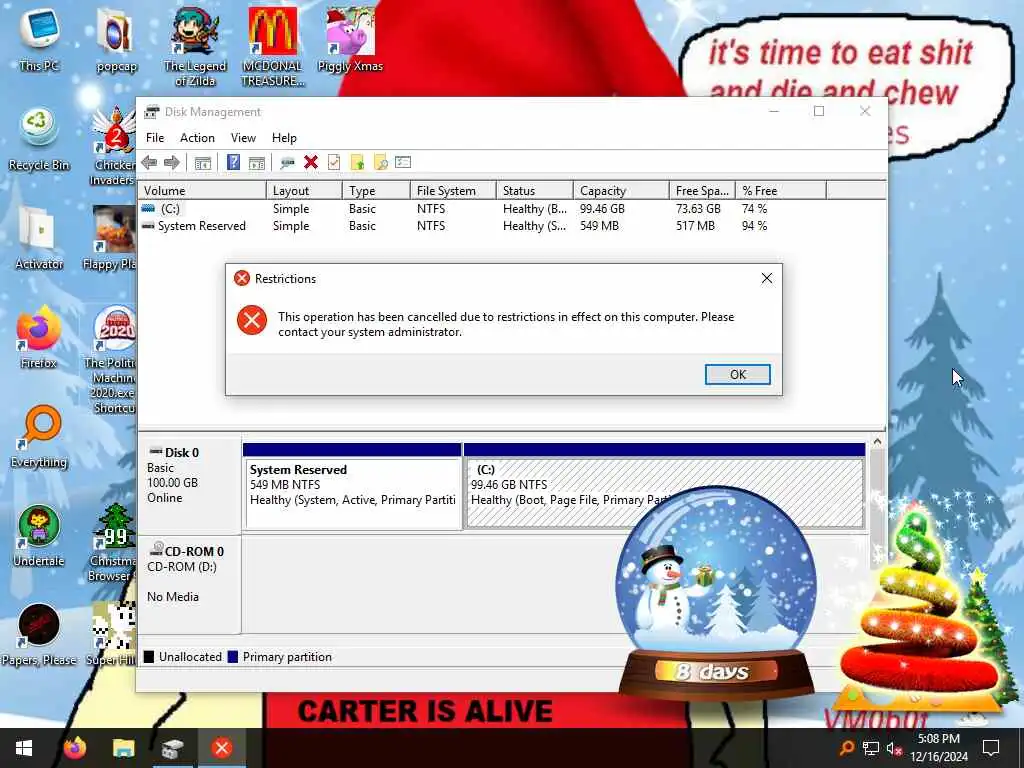Screen dimensions: 1024x768
Task: Click the folder with green arrow toolbar icon
Action: [x=357, y=163]
